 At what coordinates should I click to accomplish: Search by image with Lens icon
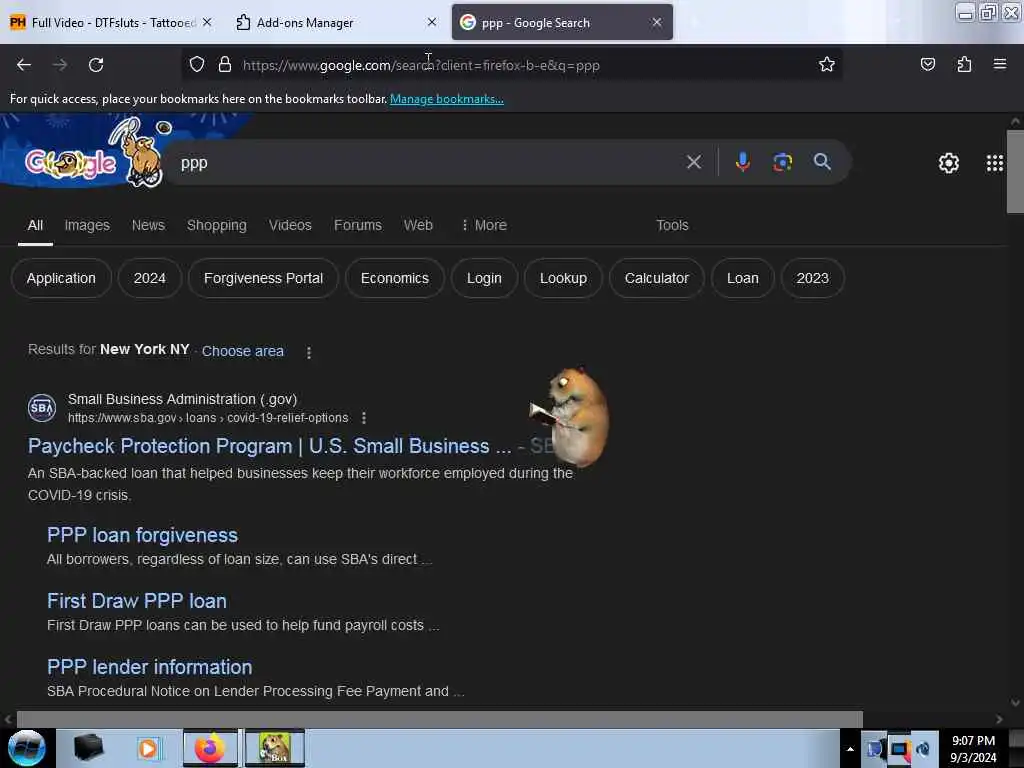782,162
